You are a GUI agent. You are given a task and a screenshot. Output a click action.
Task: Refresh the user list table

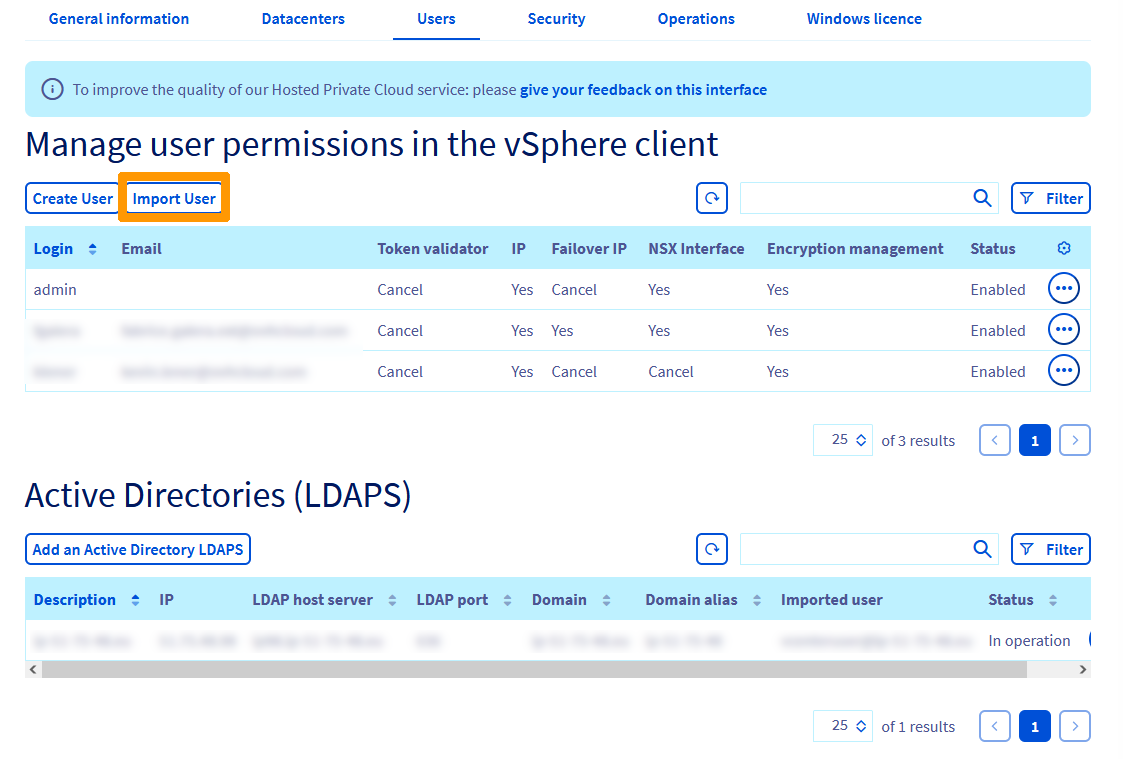click(711, 198)
